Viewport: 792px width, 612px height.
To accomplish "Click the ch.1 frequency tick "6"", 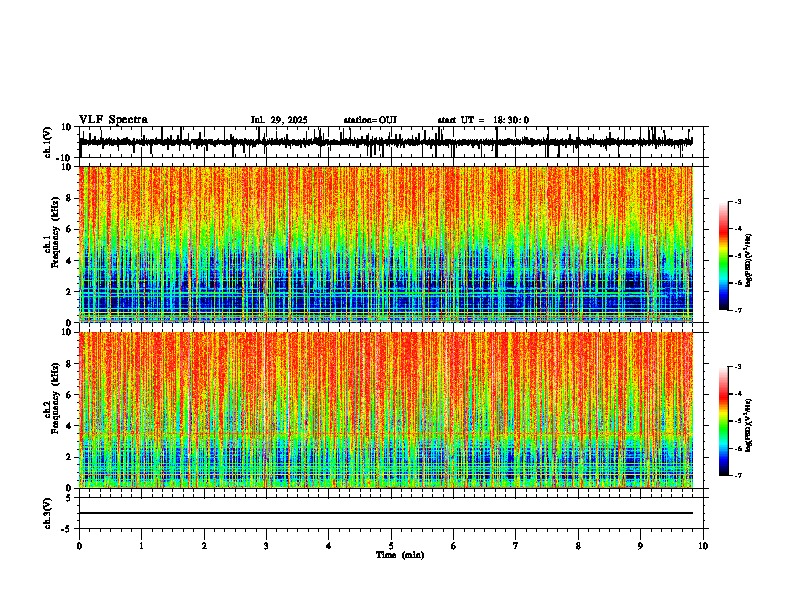I will [70, 230].
